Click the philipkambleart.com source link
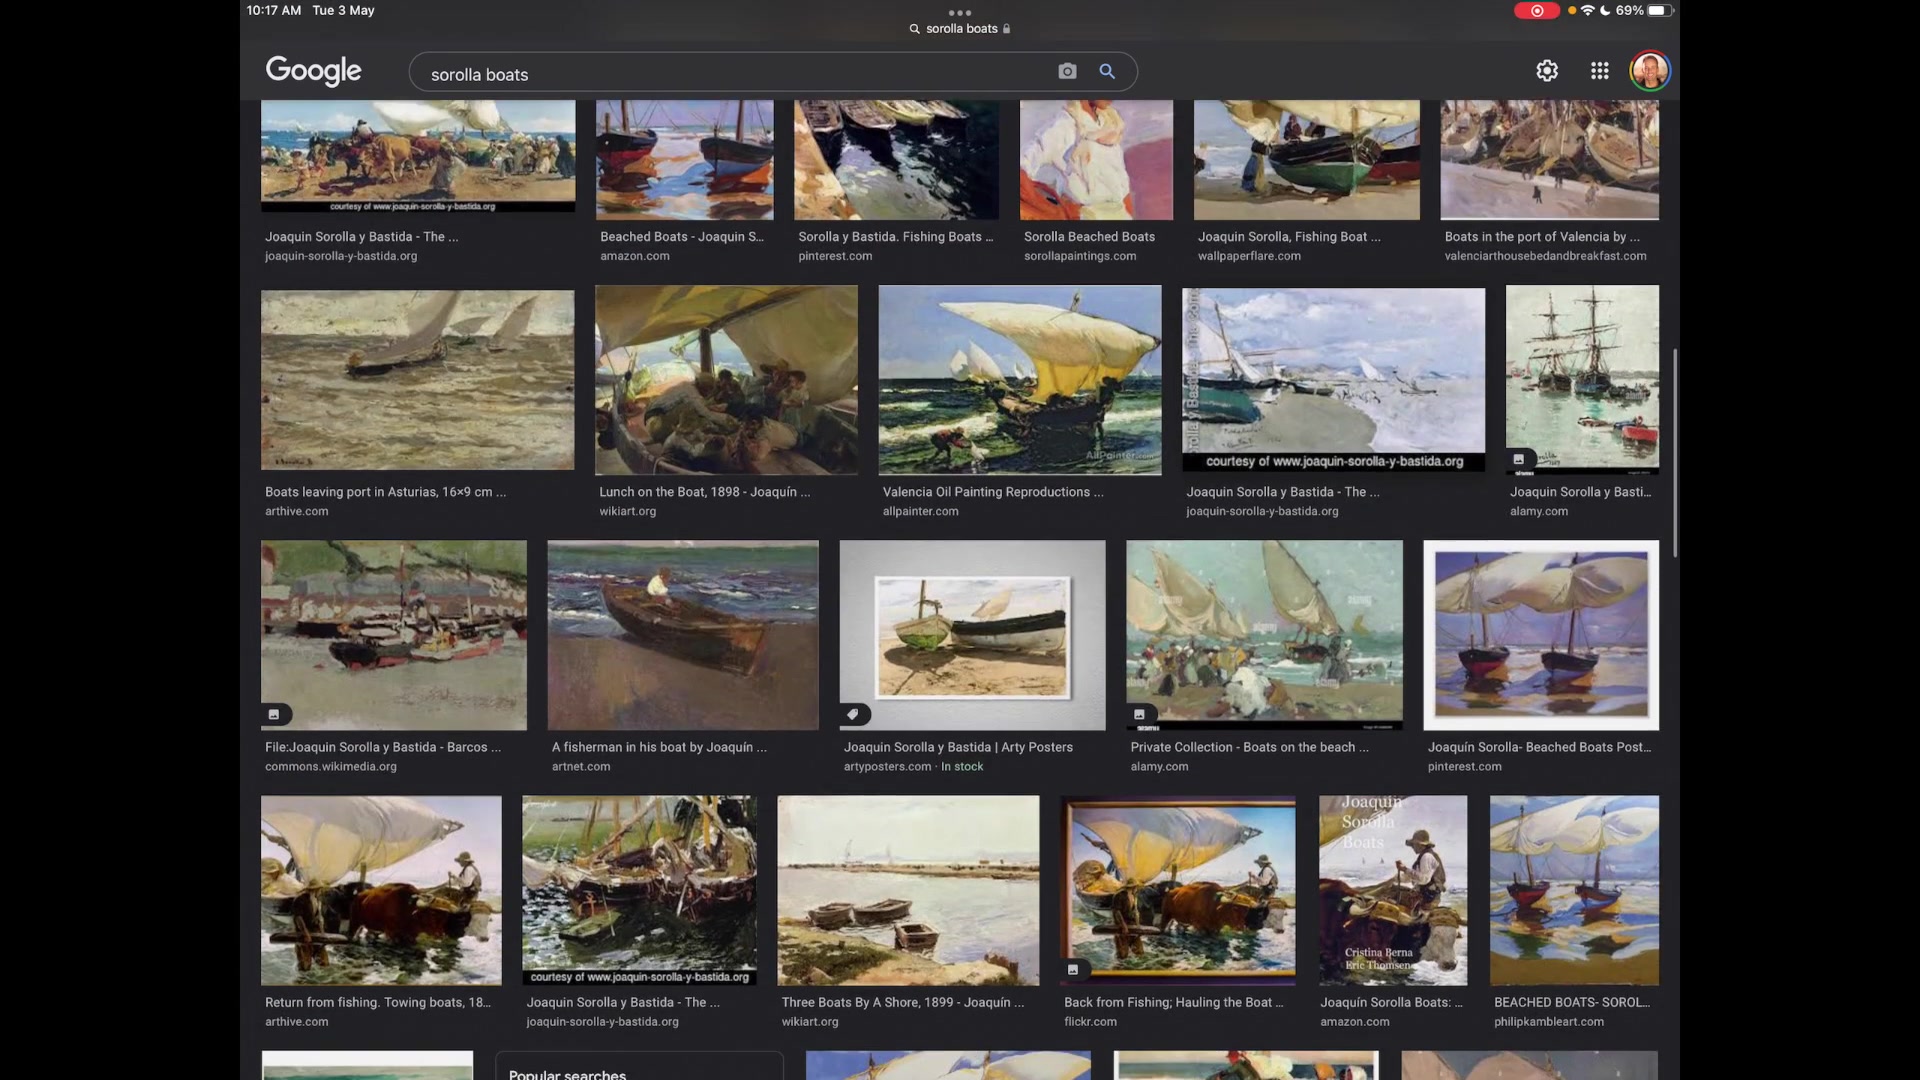The image size is (1920, 1080). tap(1549, 1021)
